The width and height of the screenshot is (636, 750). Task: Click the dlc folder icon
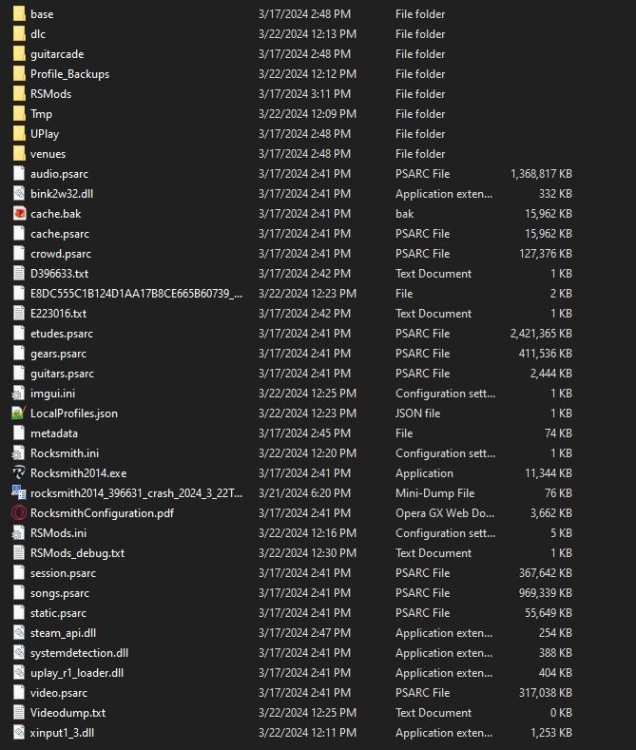[19, 33]
